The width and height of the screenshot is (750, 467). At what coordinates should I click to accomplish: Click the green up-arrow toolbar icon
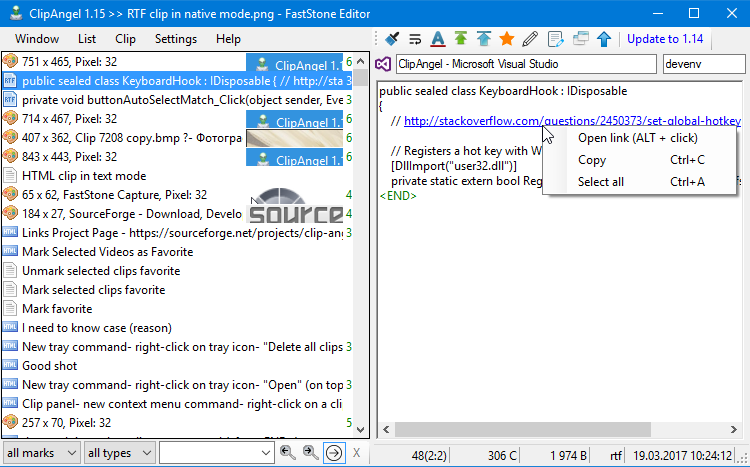click(x=461, y=39)
